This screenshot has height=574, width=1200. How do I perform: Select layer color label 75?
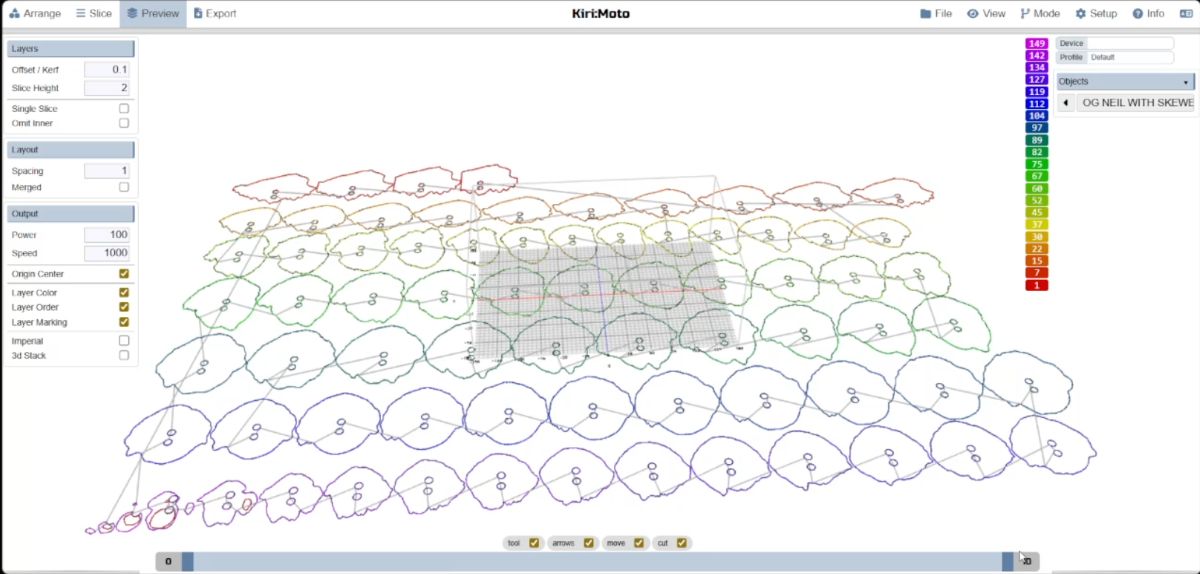tap(1037, 164)
